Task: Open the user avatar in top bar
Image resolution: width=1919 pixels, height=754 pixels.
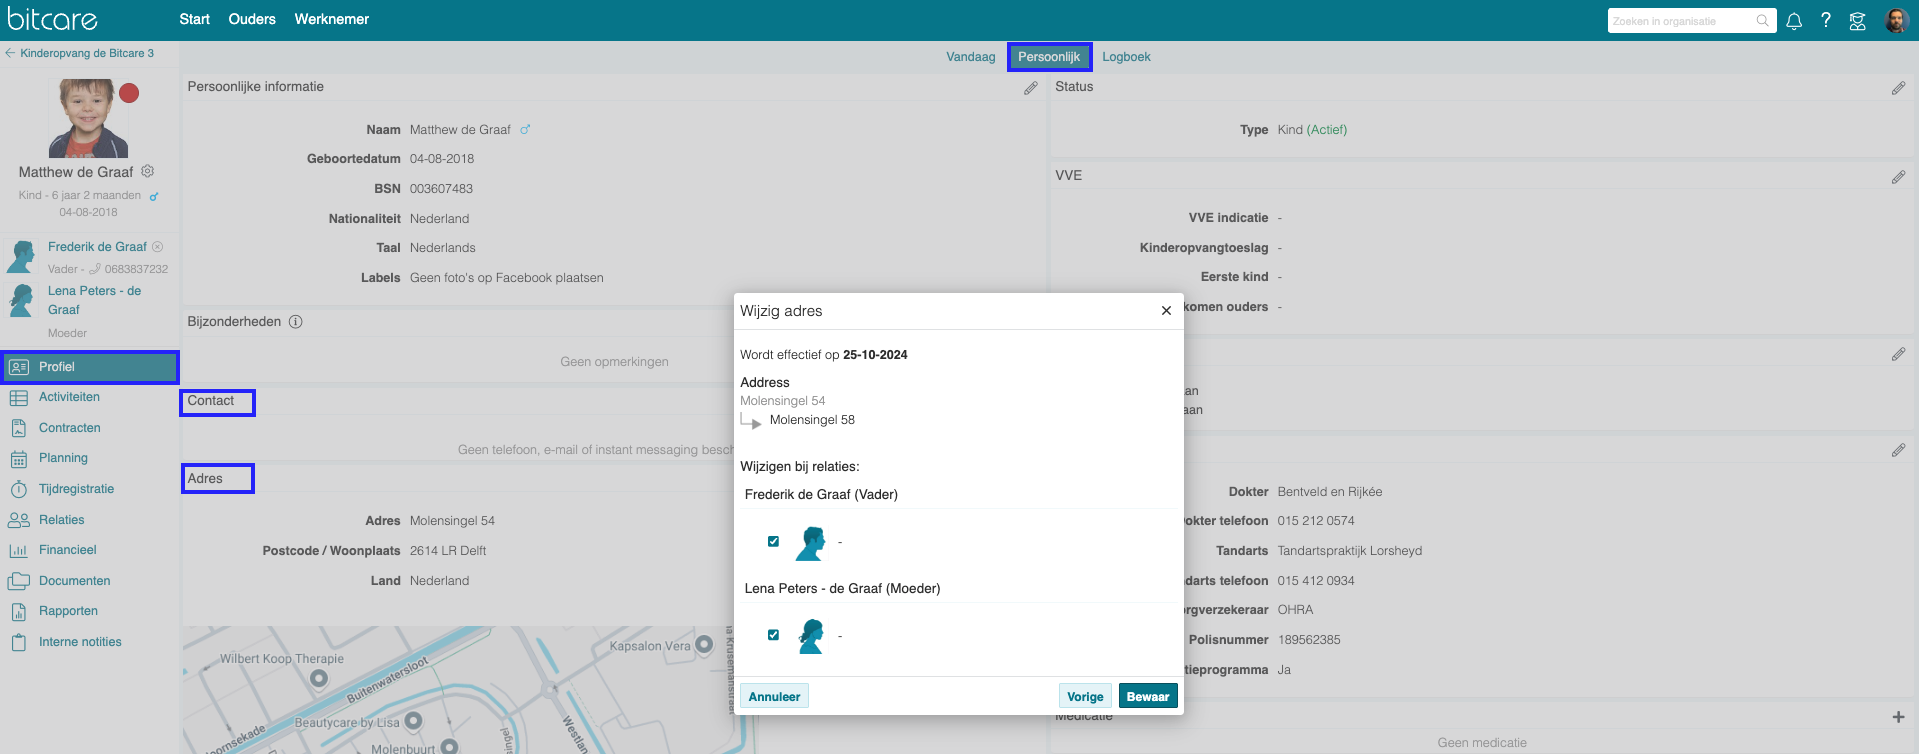Action: [1896, 20]
